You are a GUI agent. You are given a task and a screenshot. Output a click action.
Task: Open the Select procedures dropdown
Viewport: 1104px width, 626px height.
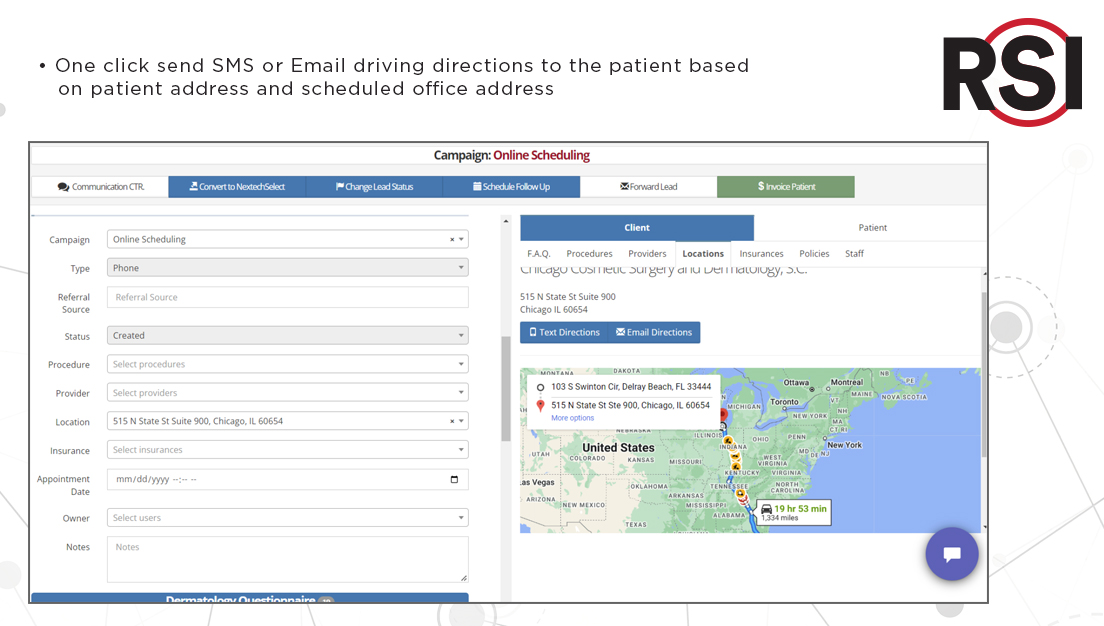click(287, 364)
